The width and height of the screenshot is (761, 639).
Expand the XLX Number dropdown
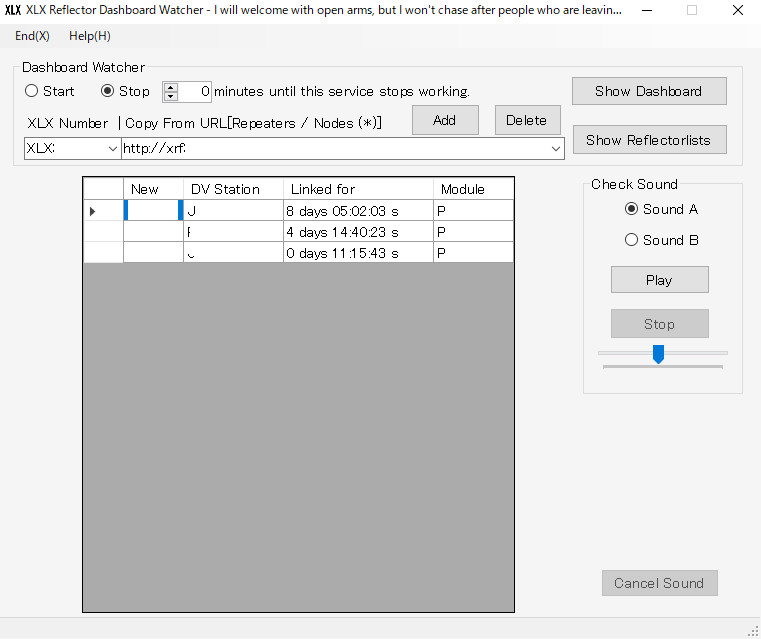pyautogui.click(x=110, y=149)
